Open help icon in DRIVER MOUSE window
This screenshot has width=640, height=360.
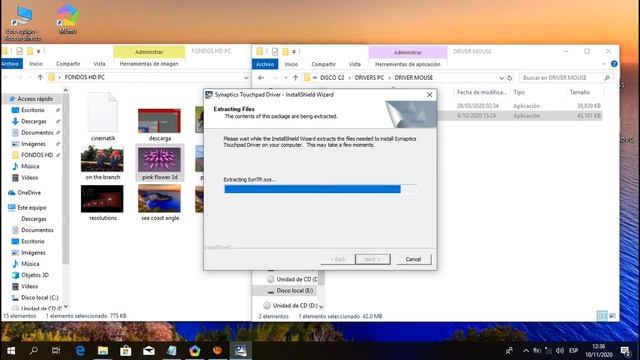click(614, 64)
